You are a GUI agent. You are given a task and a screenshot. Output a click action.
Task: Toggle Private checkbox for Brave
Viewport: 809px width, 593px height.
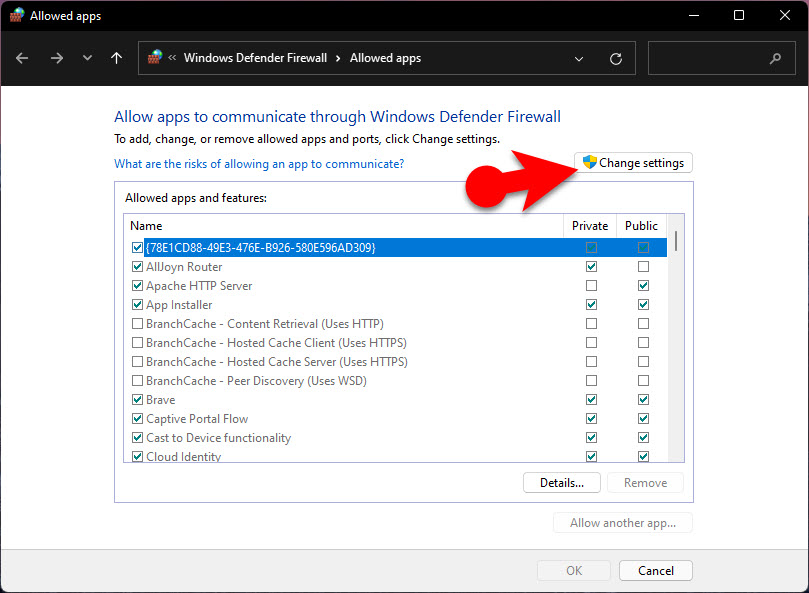[x=591, y=399]
